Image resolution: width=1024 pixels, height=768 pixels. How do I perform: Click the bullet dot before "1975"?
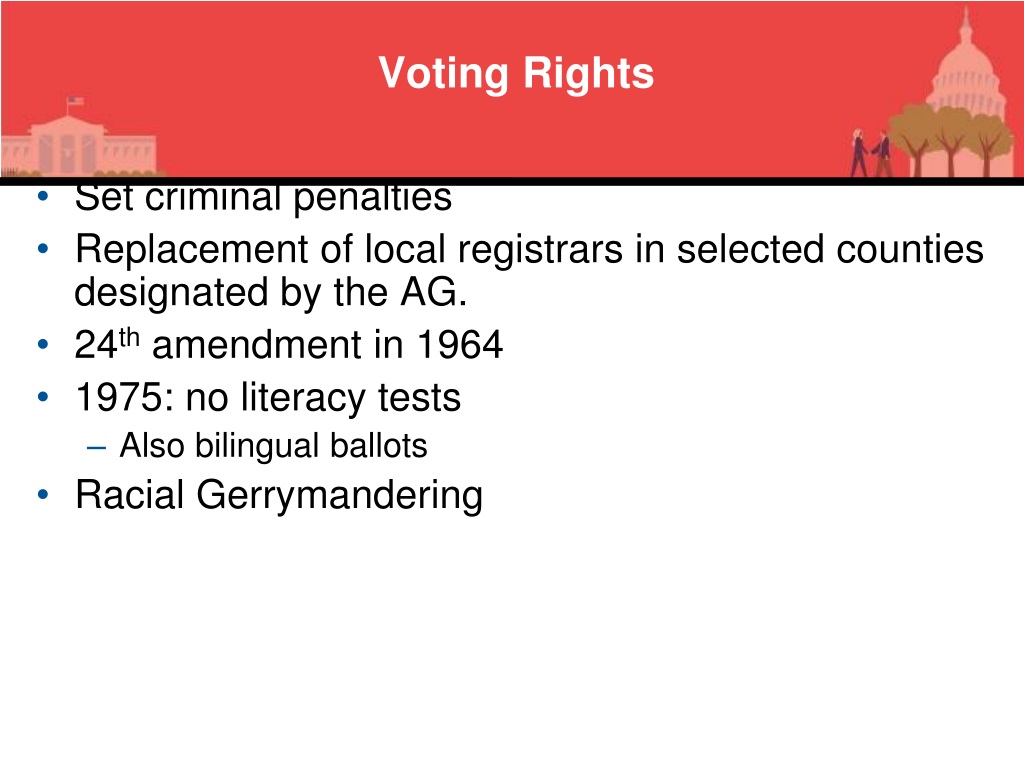tap(43, 397)
